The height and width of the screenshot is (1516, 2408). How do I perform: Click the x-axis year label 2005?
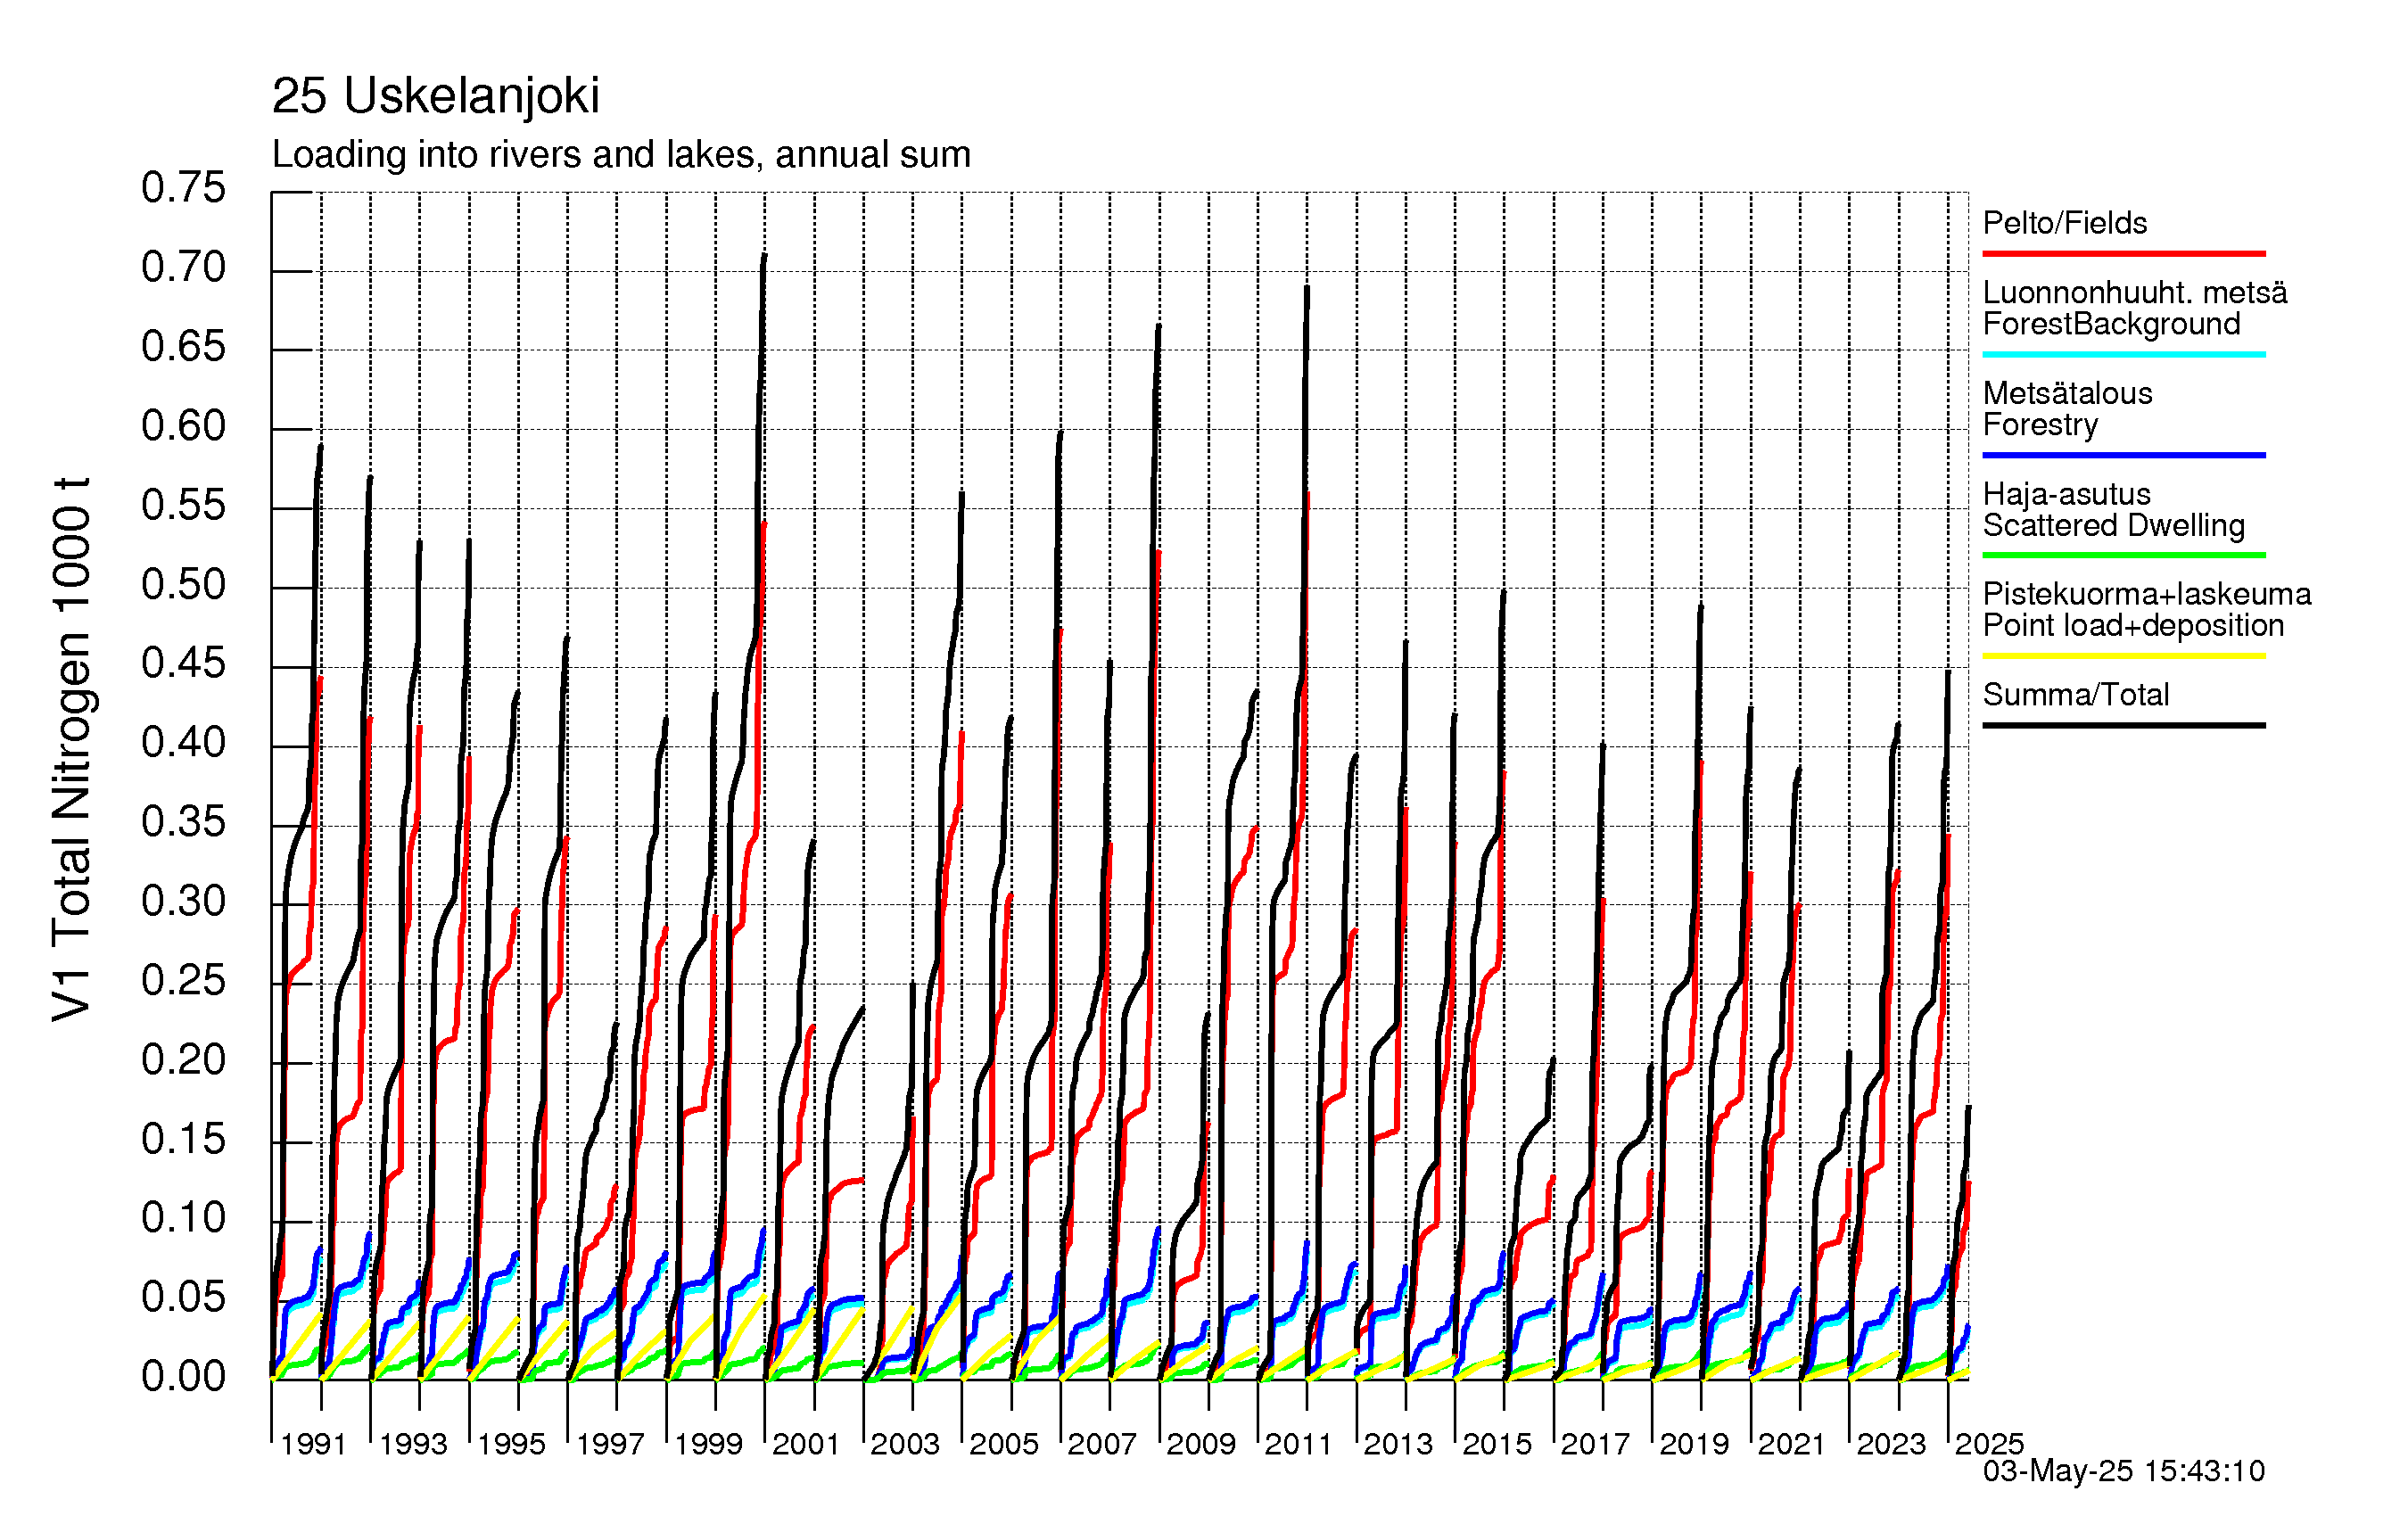click(1004, 1444)
